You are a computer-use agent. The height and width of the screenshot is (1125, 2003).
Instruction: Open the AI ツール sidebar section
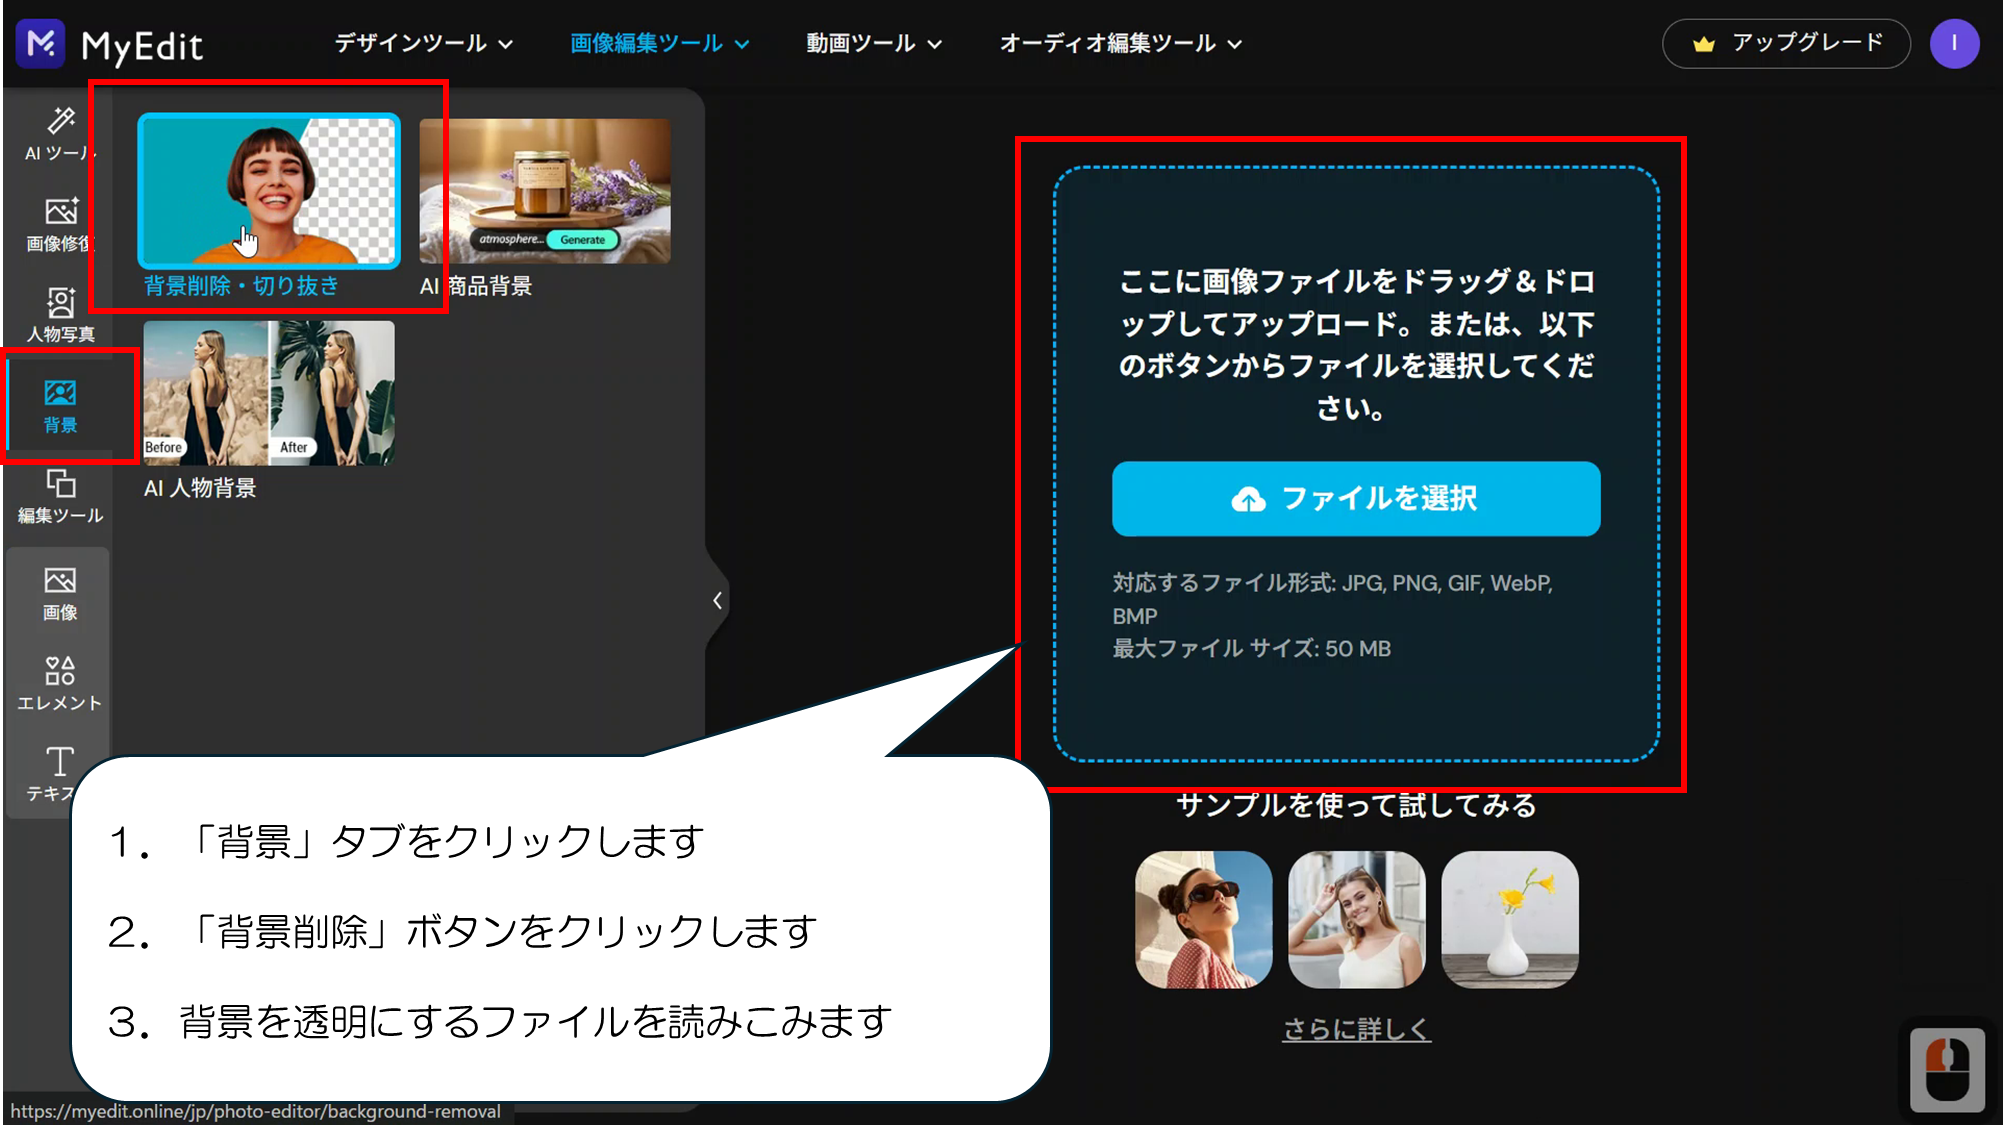60,134
